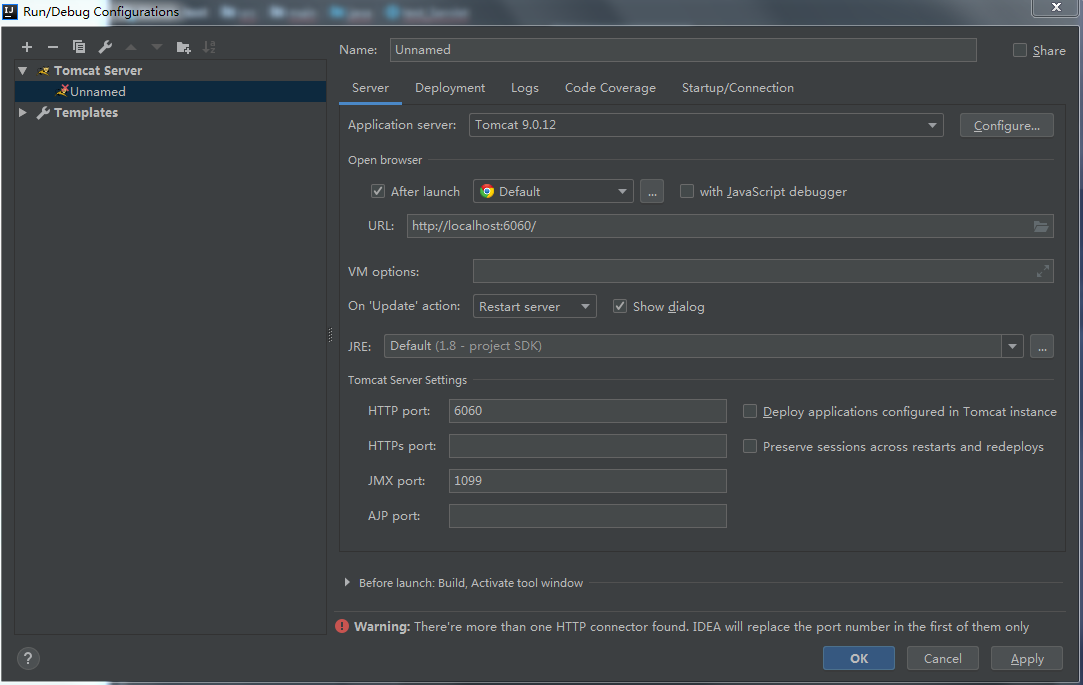
Task: Click the AJP port field
Action: [x=588, y=516]
